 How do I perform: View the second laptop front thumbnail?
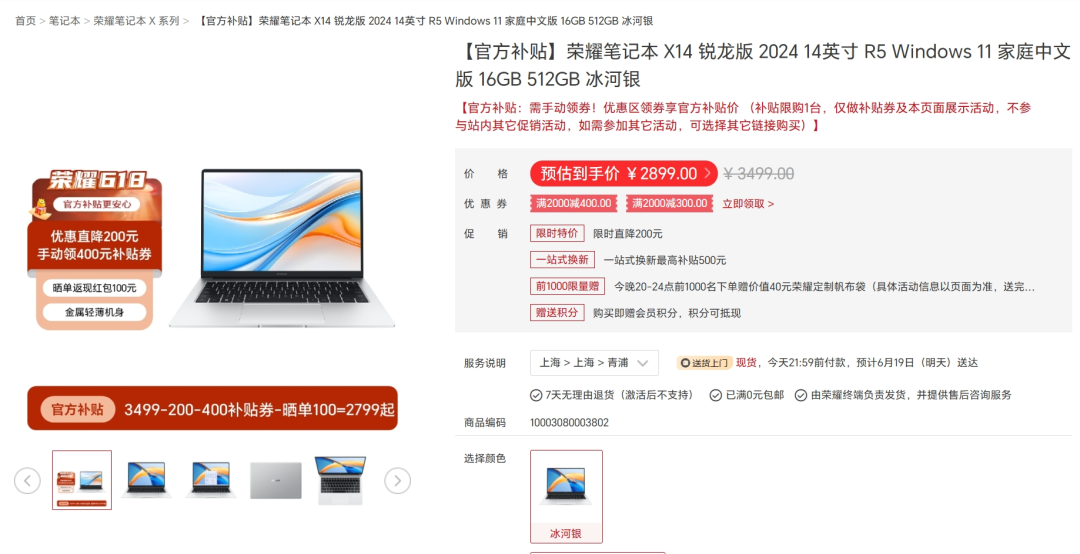coord(211,480)
